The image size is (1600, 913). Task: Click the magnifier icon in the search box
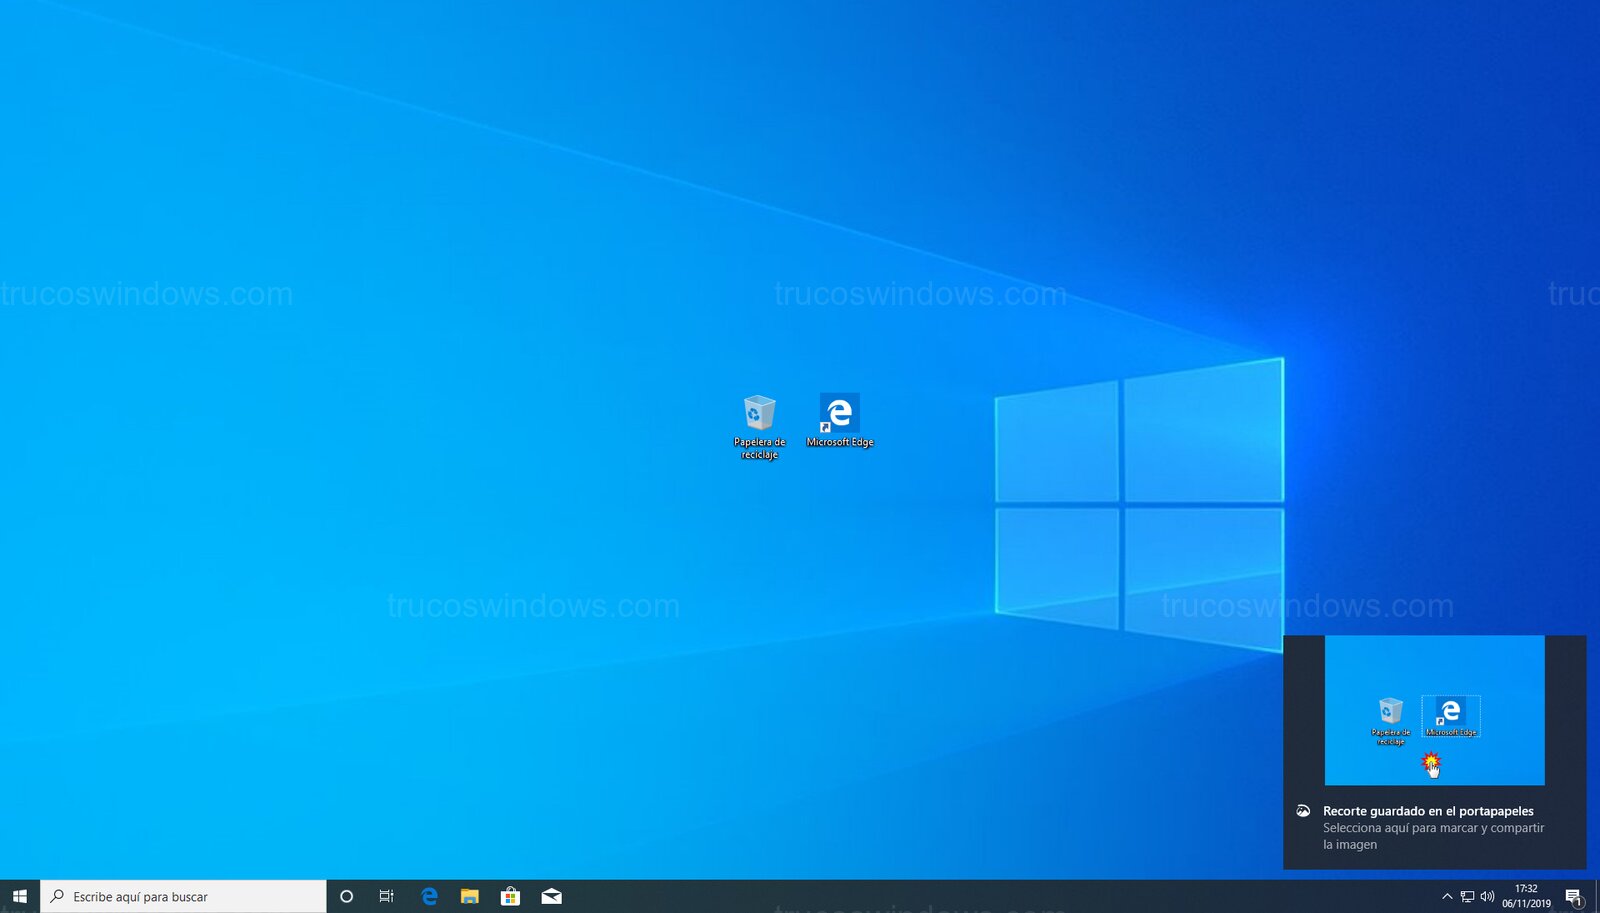(x=58, y=896)
